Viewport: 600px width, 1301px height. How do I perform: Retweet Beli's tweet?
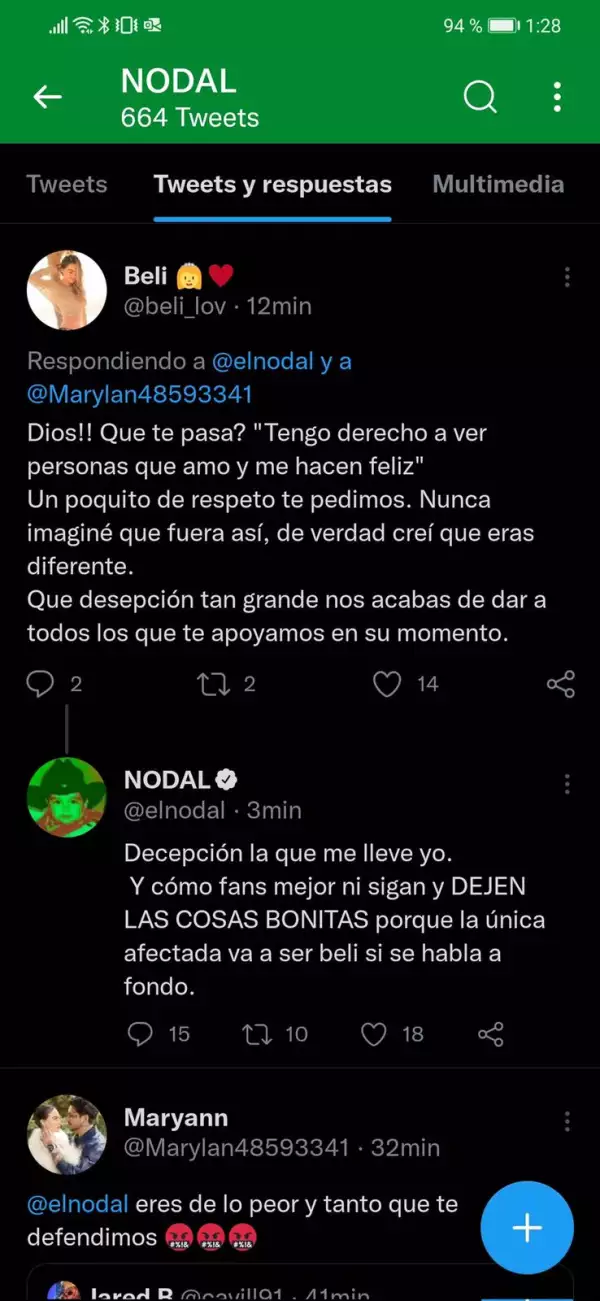click(x=211, y=684)
